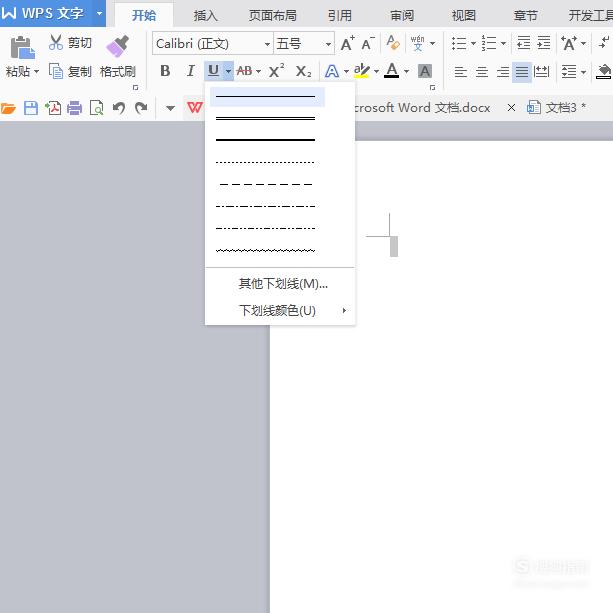Close the Word 文档.docx document tab
The image size is (613, 613).
(x=511, y=108)
